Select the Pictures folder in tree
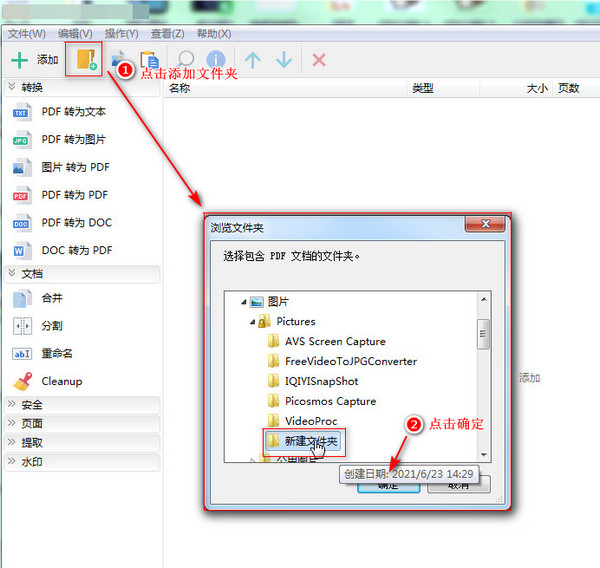This screenshot has height=568, width=600. pyautogui.click(x=287, y=322)
